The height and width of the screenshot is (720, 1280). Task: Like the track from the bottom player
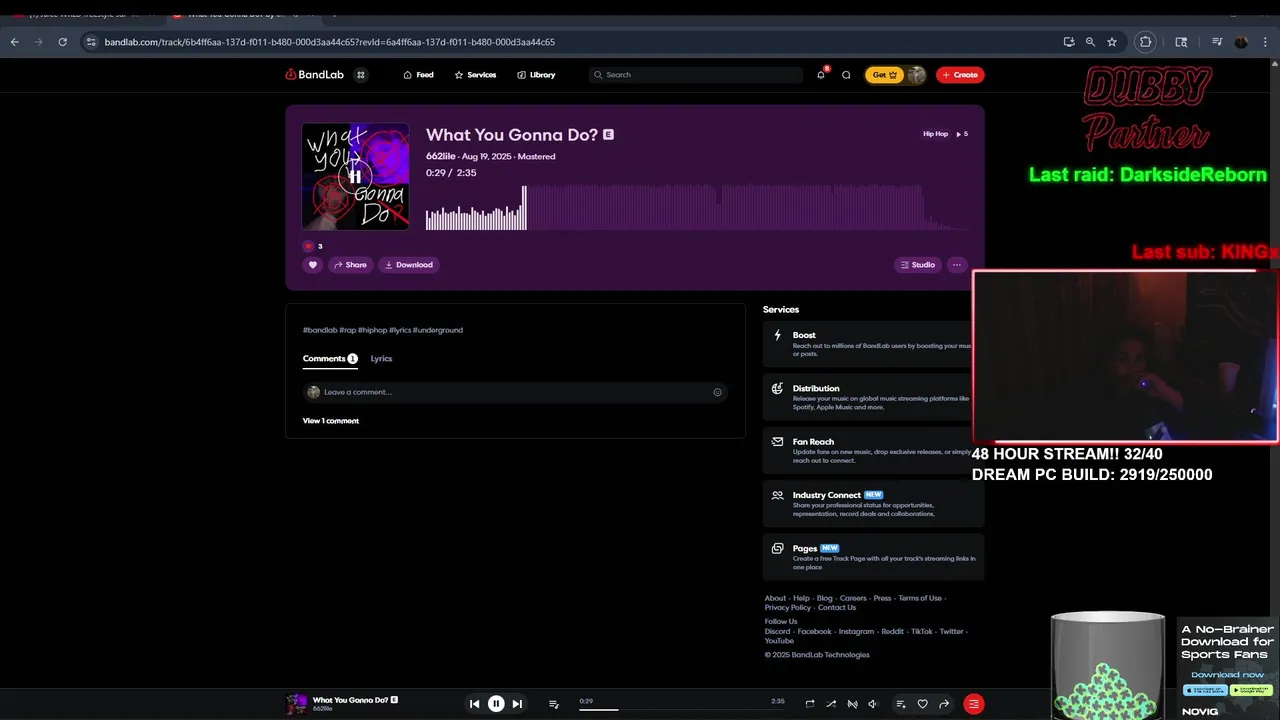pyautogui.click(x=922, y=704)
